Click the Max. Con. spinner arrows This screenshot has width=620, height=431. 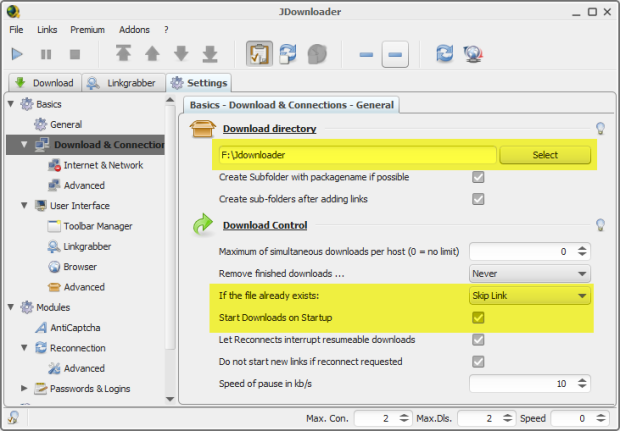[404, 418]
